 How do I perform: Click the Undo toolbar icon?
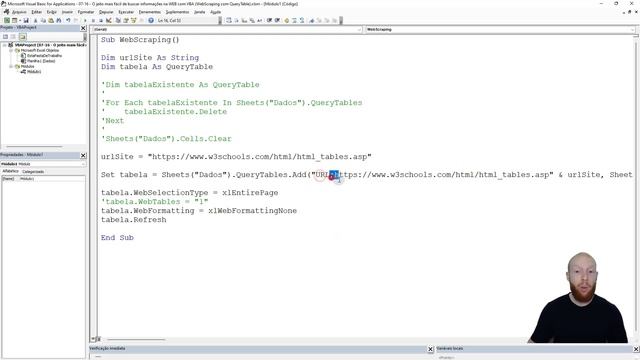click(x=68, y=20)
